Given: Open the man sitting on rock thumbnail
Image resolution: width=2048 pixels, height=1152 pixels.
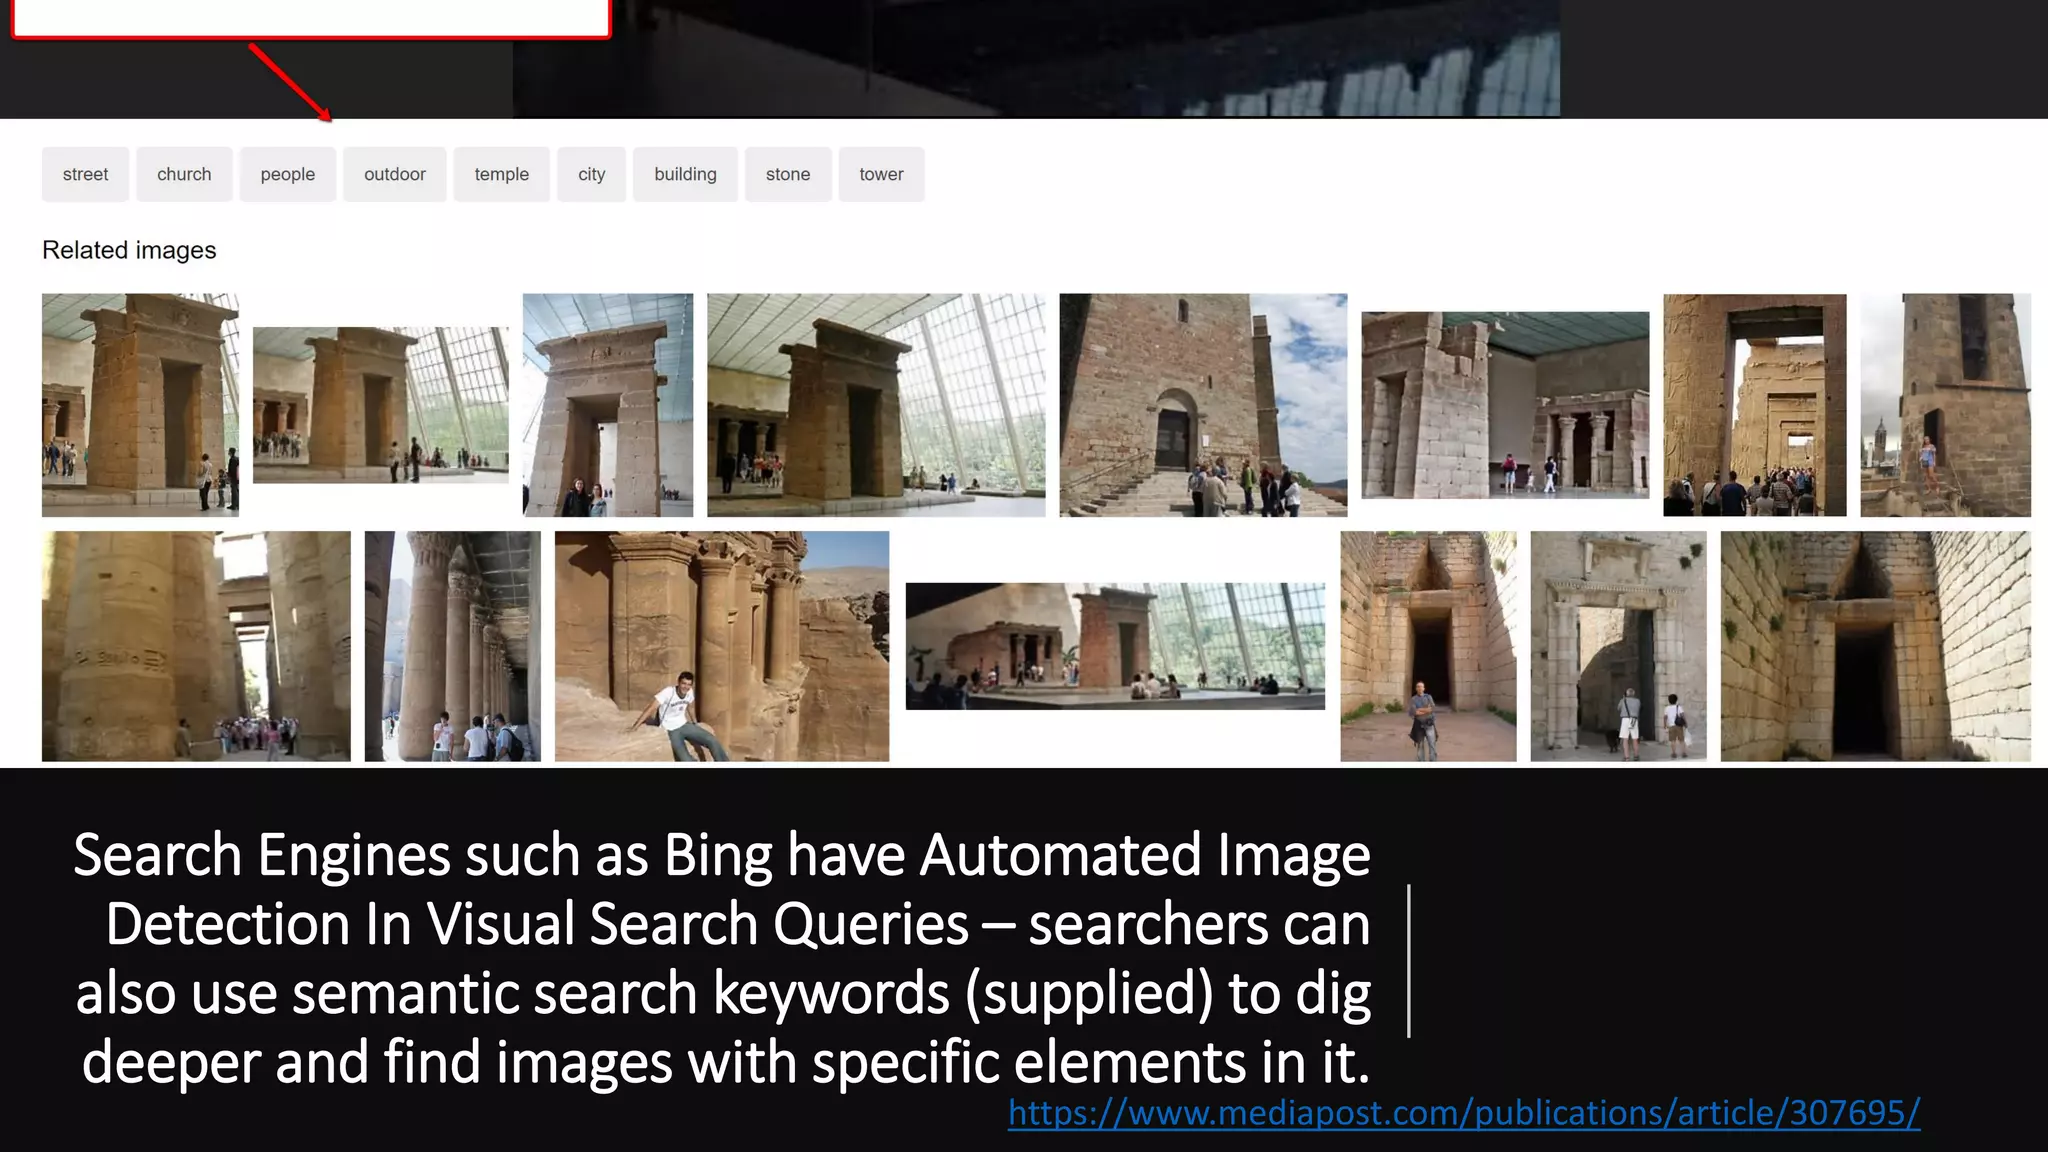Looking at the screenshot, I should pos(722,646).
